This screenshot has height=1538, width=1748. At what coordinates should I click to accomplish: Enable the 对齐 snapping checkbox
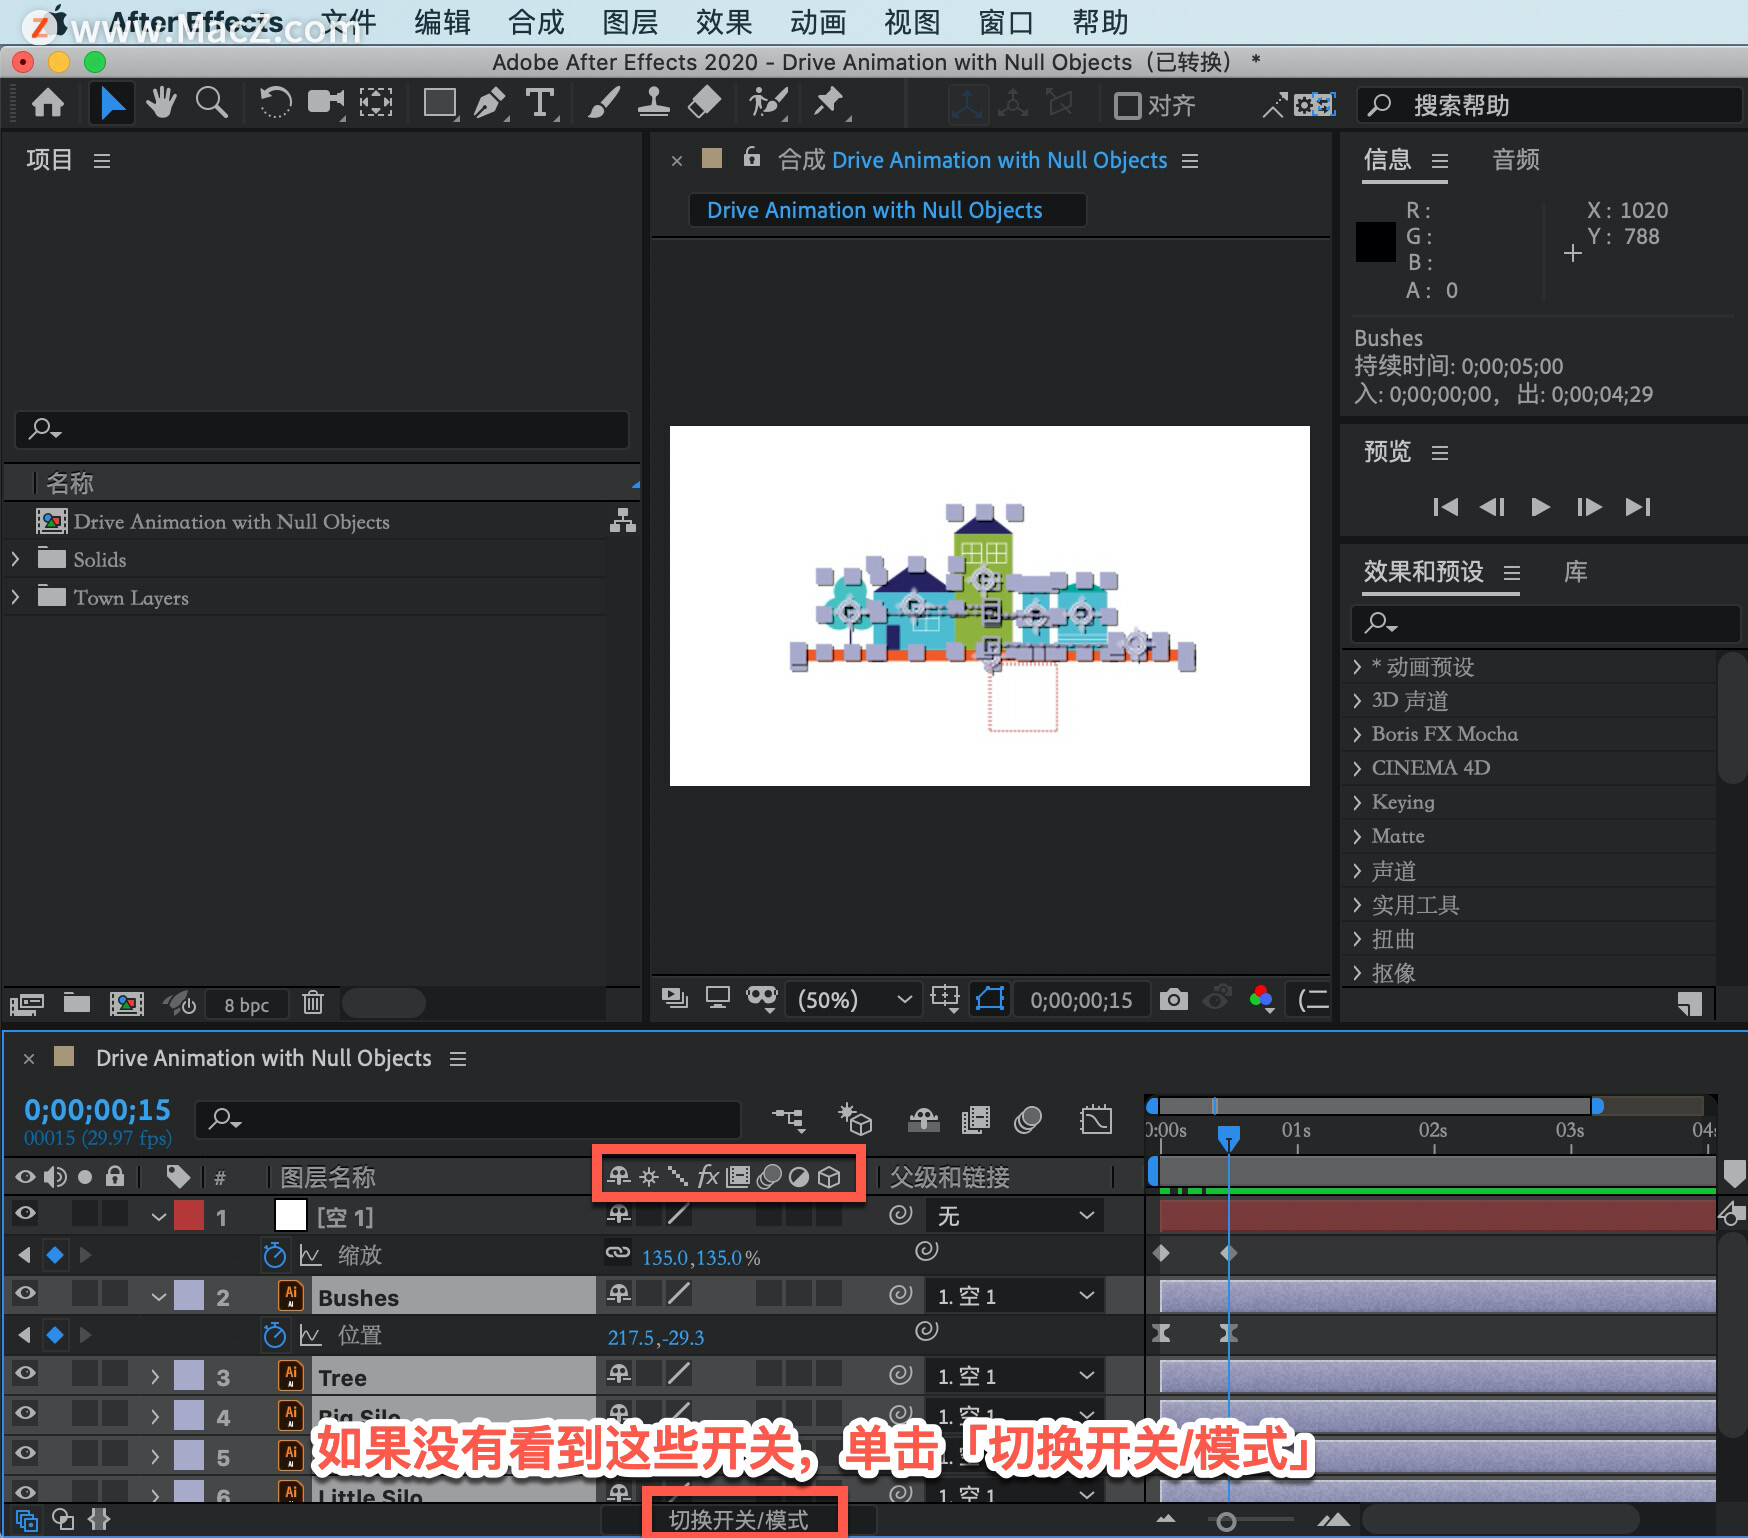[1128, 105]
